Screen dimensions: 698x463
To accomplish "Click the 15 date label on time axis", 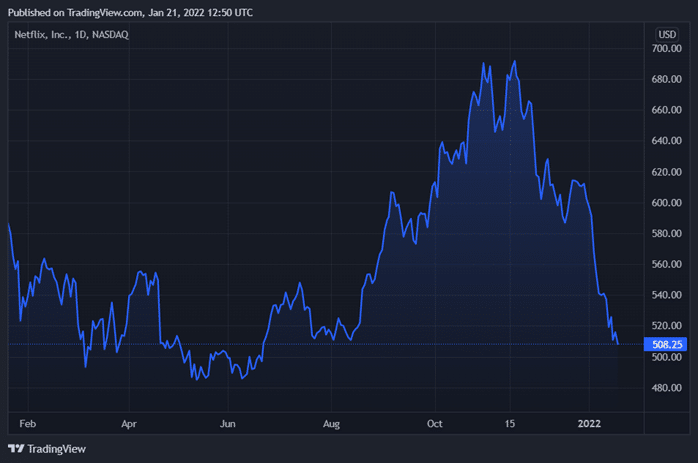I will (510, 424).
